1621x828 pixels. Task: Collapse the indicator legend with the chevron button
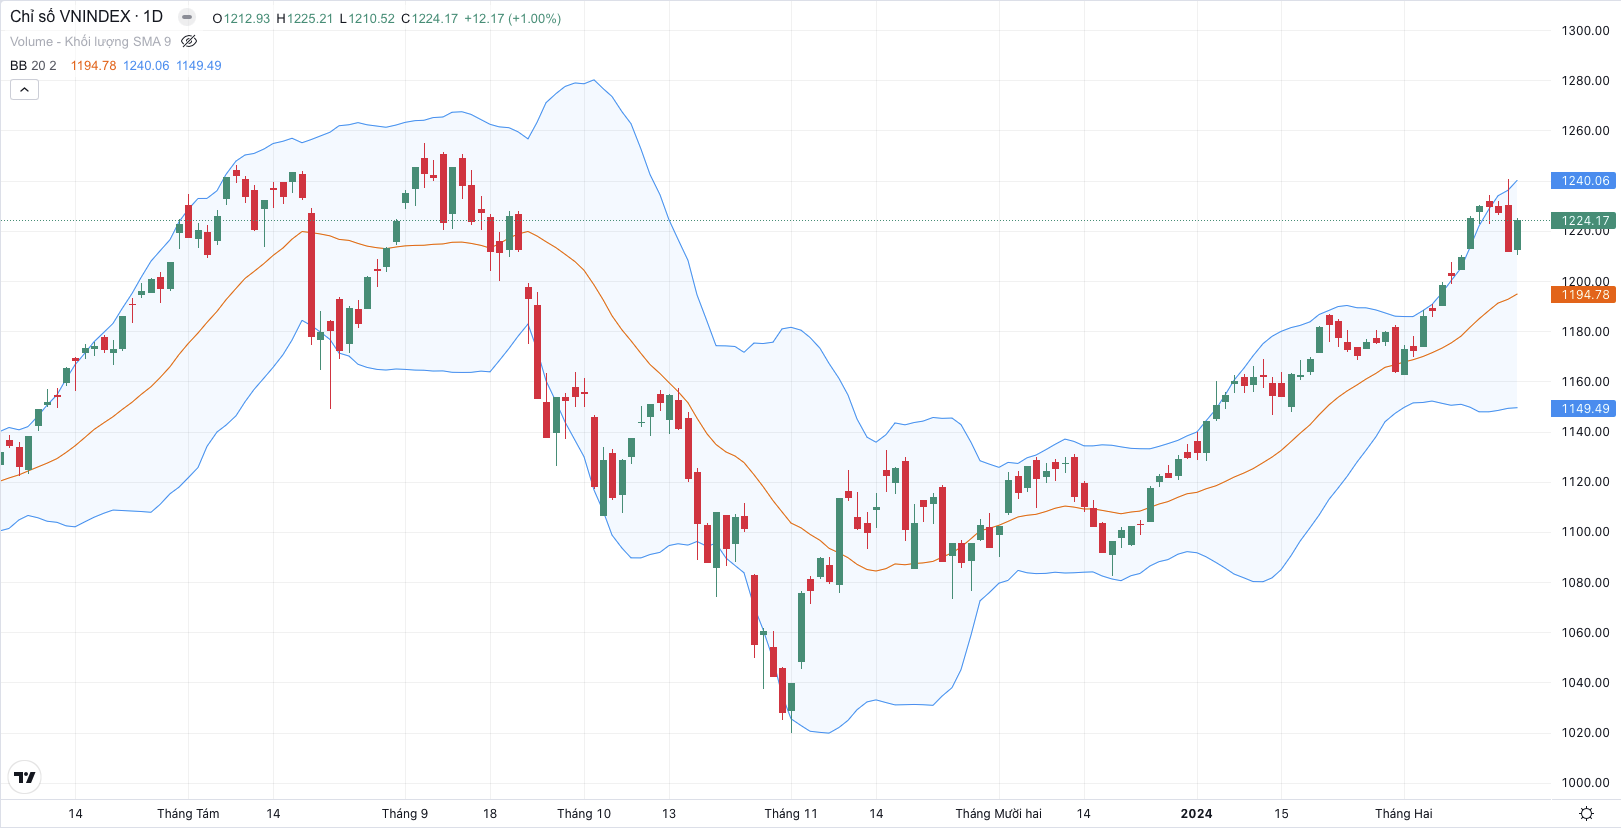(24, 90)
